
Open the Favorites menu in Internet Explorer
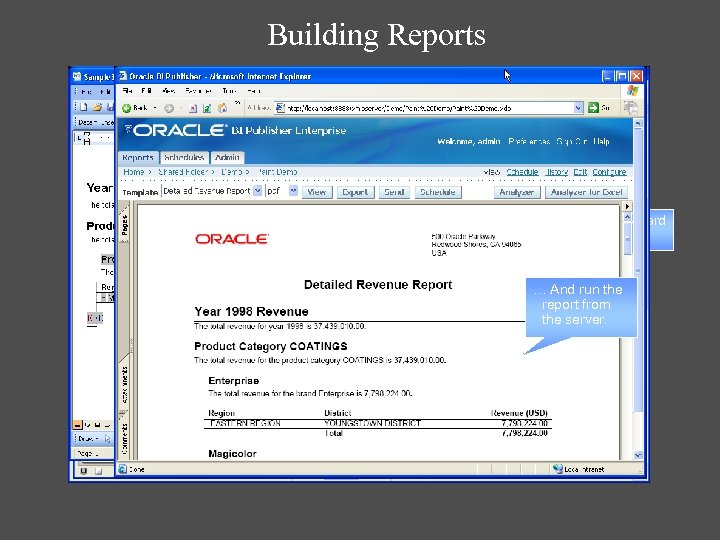198,91
